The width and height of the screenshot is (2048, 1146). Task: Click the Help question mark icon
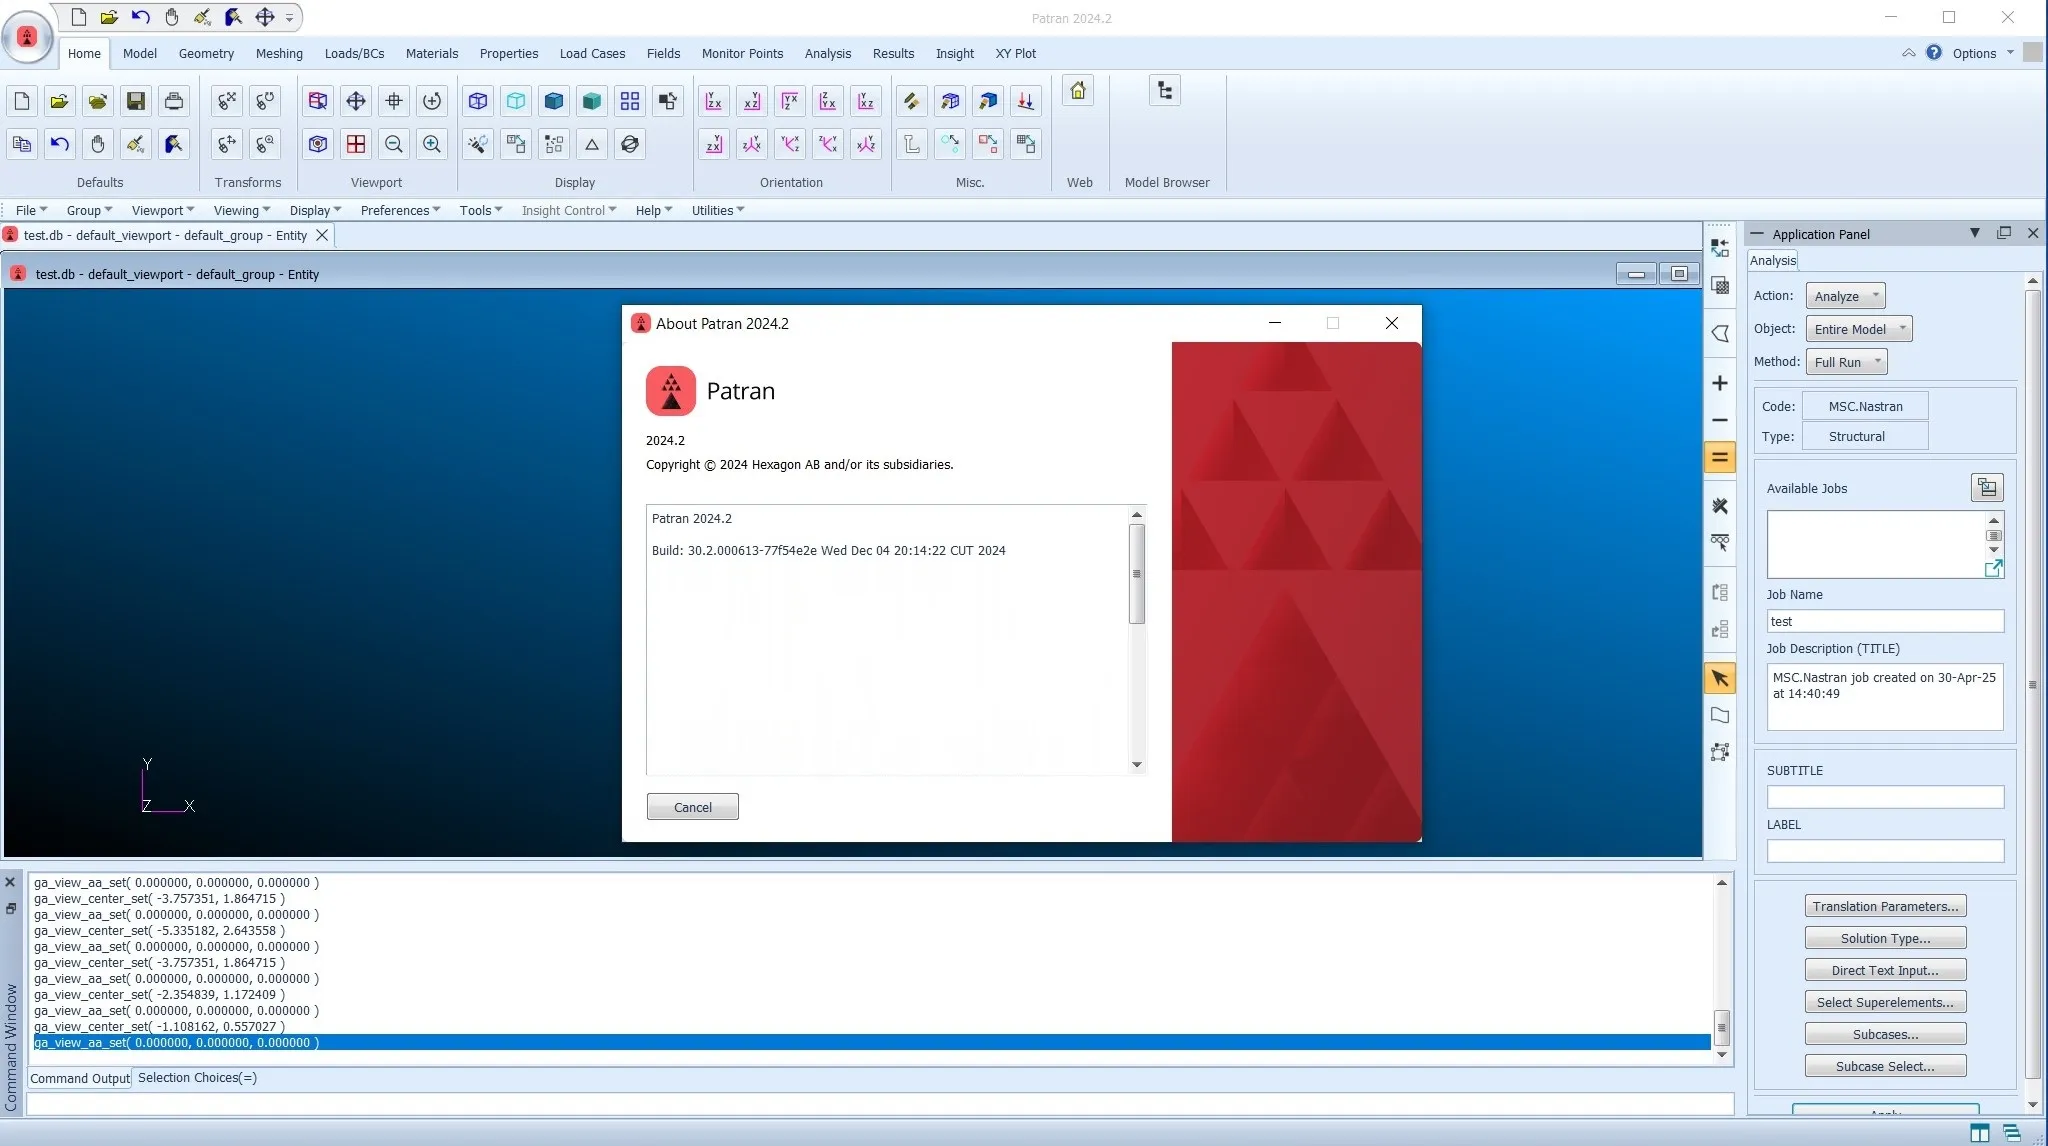pos(1934,53)
